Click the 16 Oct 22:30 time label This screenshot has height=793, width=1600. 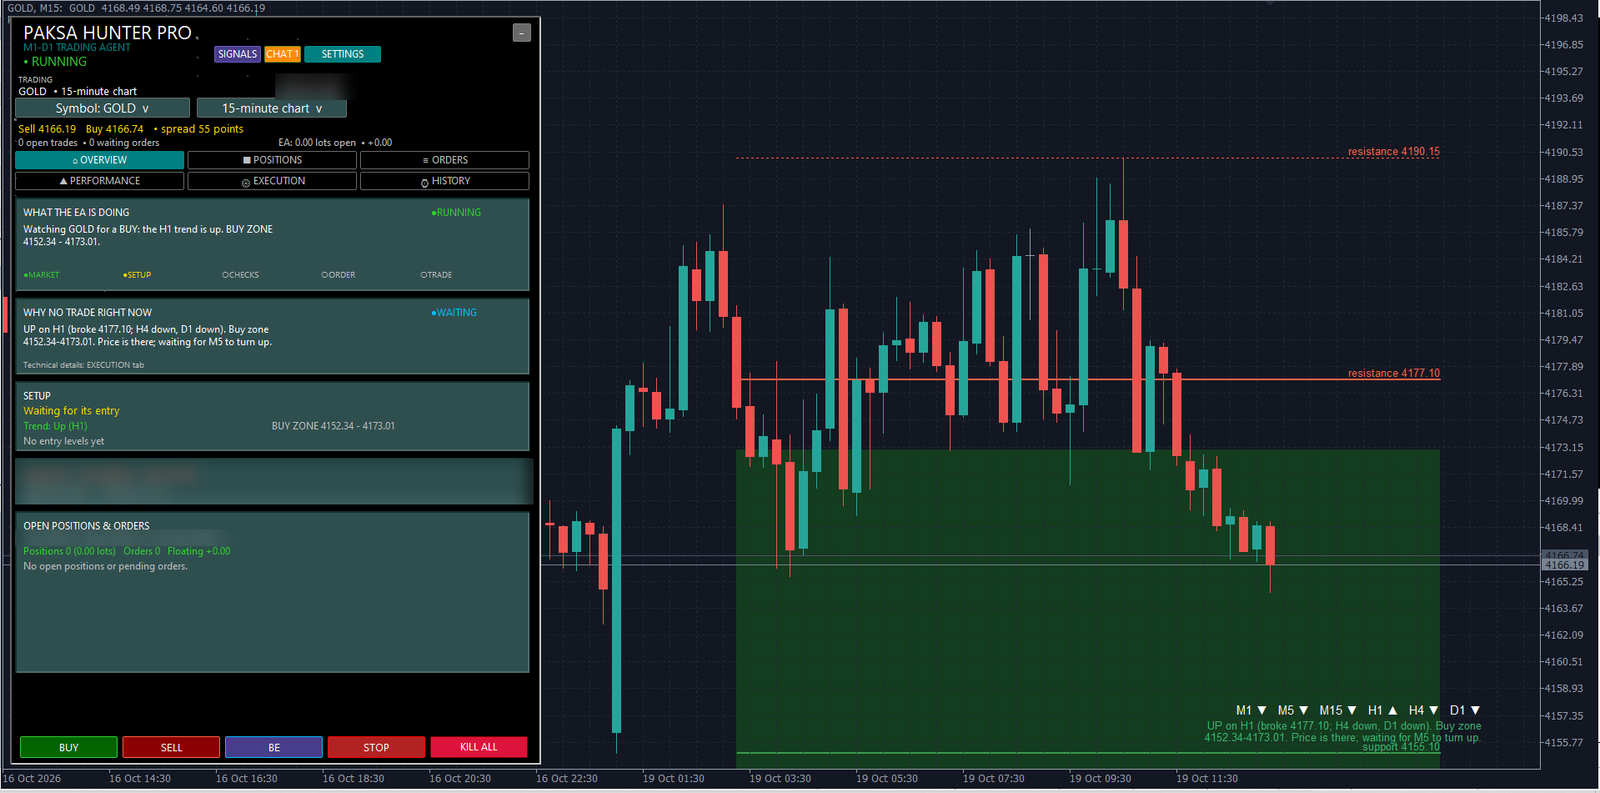point(566,778)
